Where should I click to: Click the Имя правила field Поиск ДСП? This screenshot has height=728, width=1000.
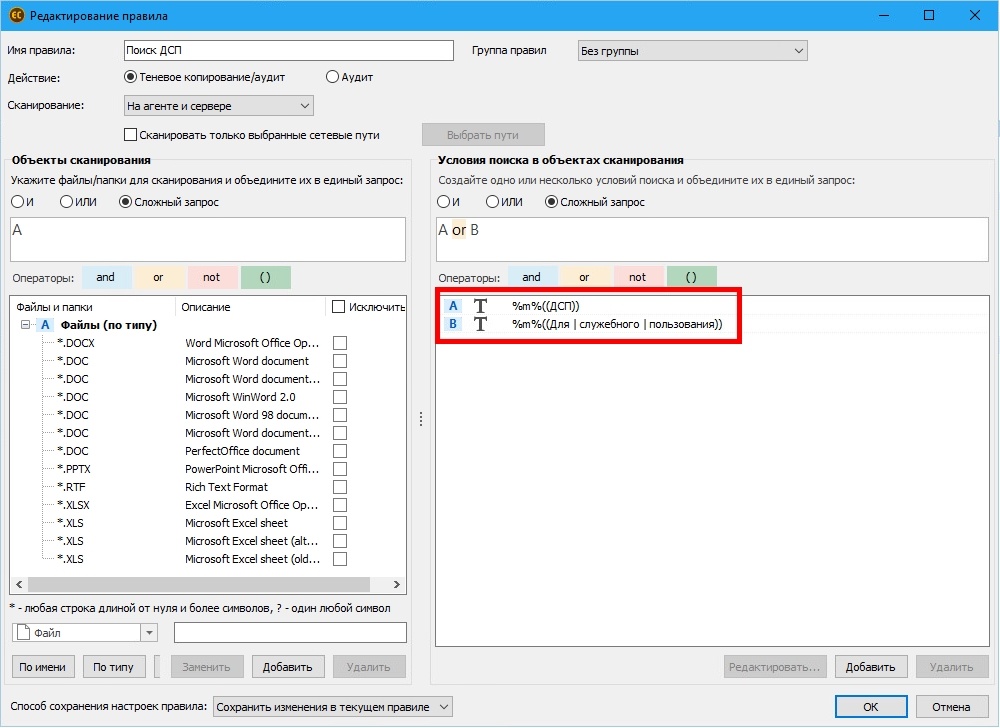point(289,50)
